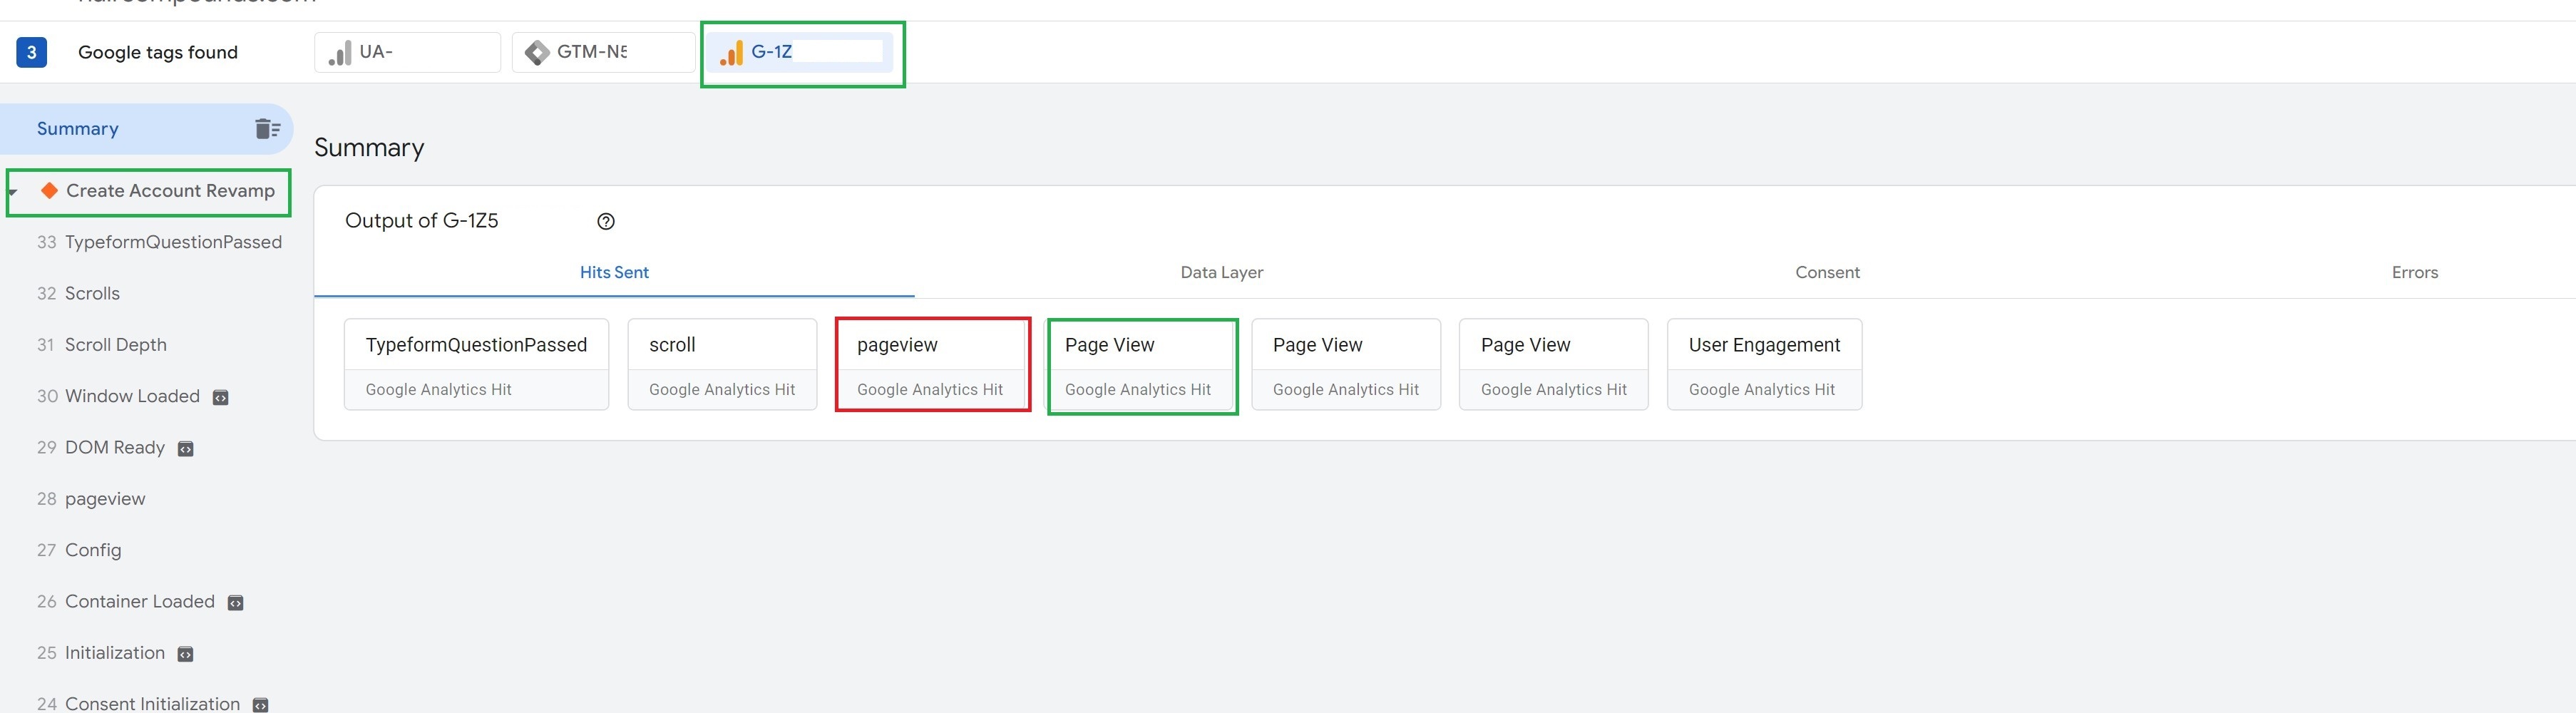Collapse the Create Account Revamp tree arrow
This screenshot has width=2576, height=713.
pos(13,191)
